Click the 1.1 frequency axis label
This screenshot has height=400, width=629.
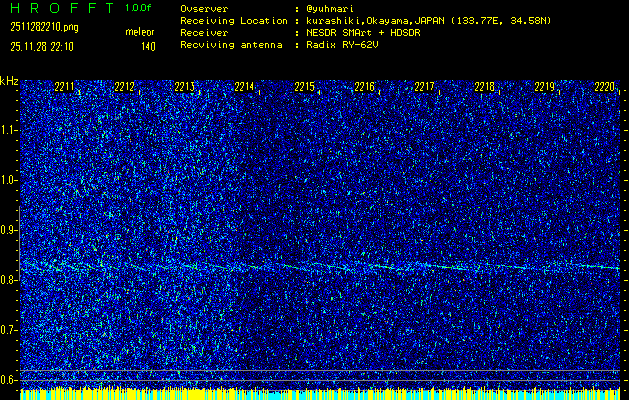click(x=9, y=130)
